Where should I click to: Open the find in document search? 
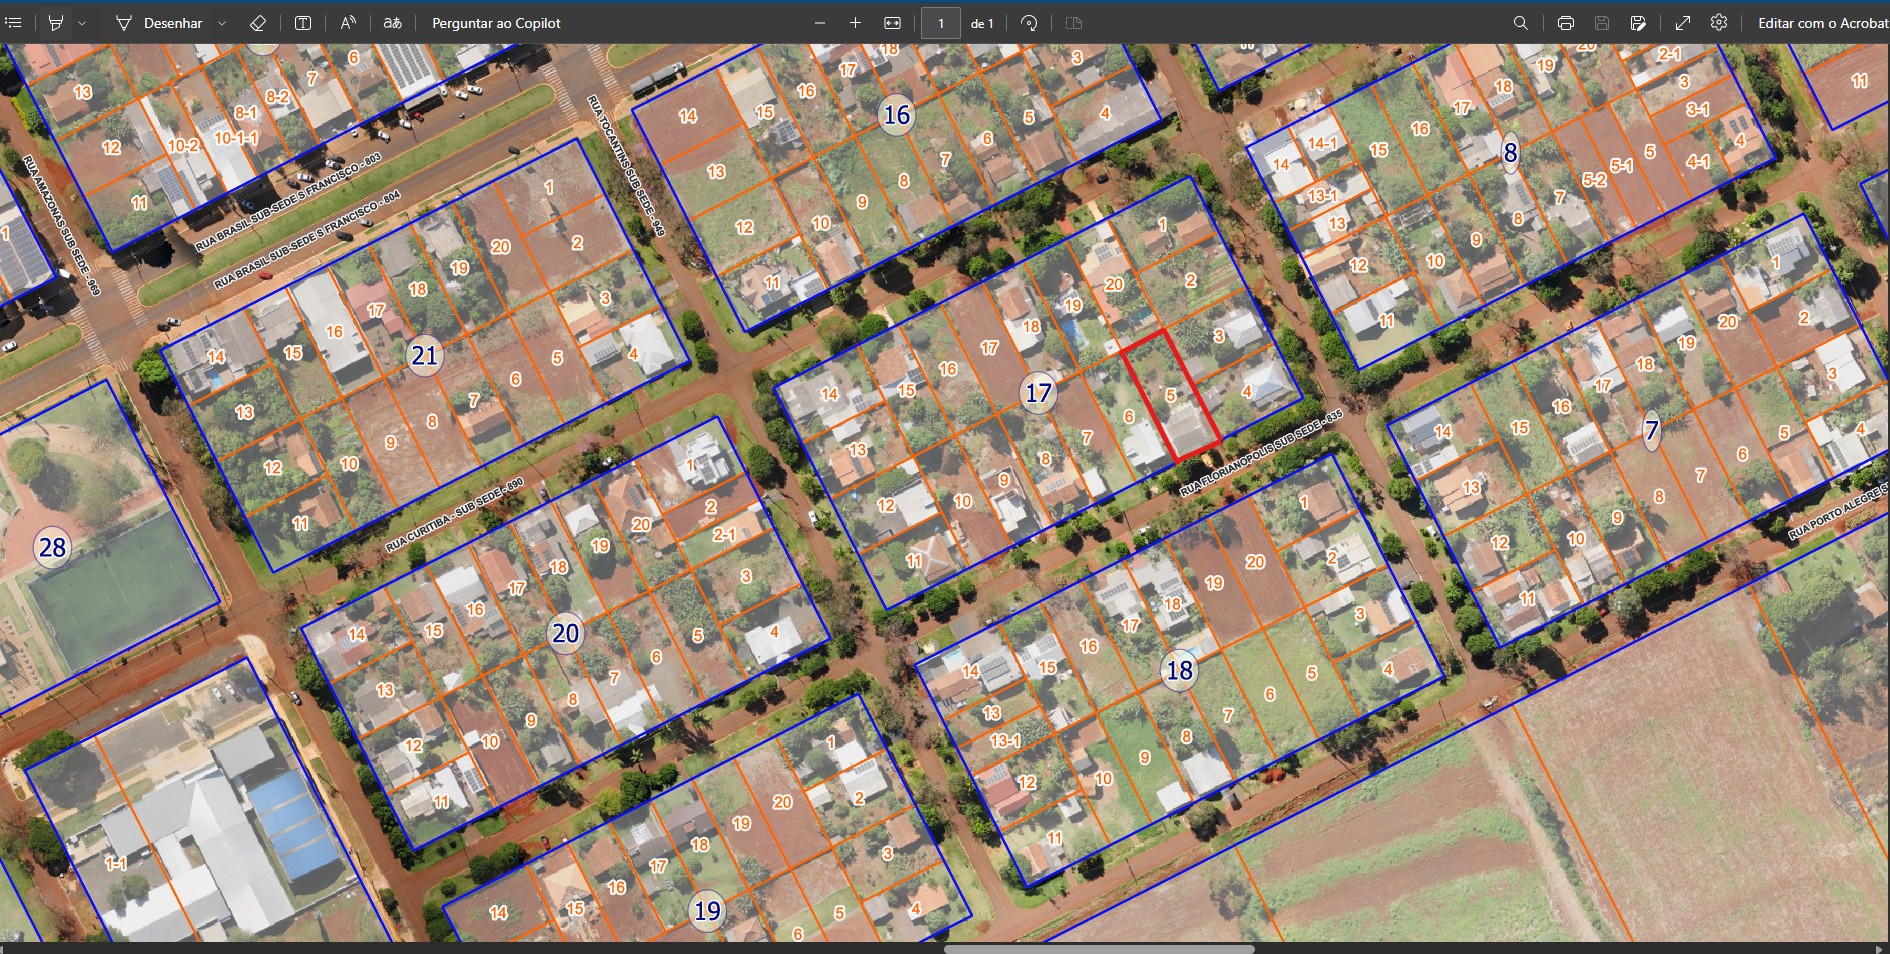point(1520,23)
